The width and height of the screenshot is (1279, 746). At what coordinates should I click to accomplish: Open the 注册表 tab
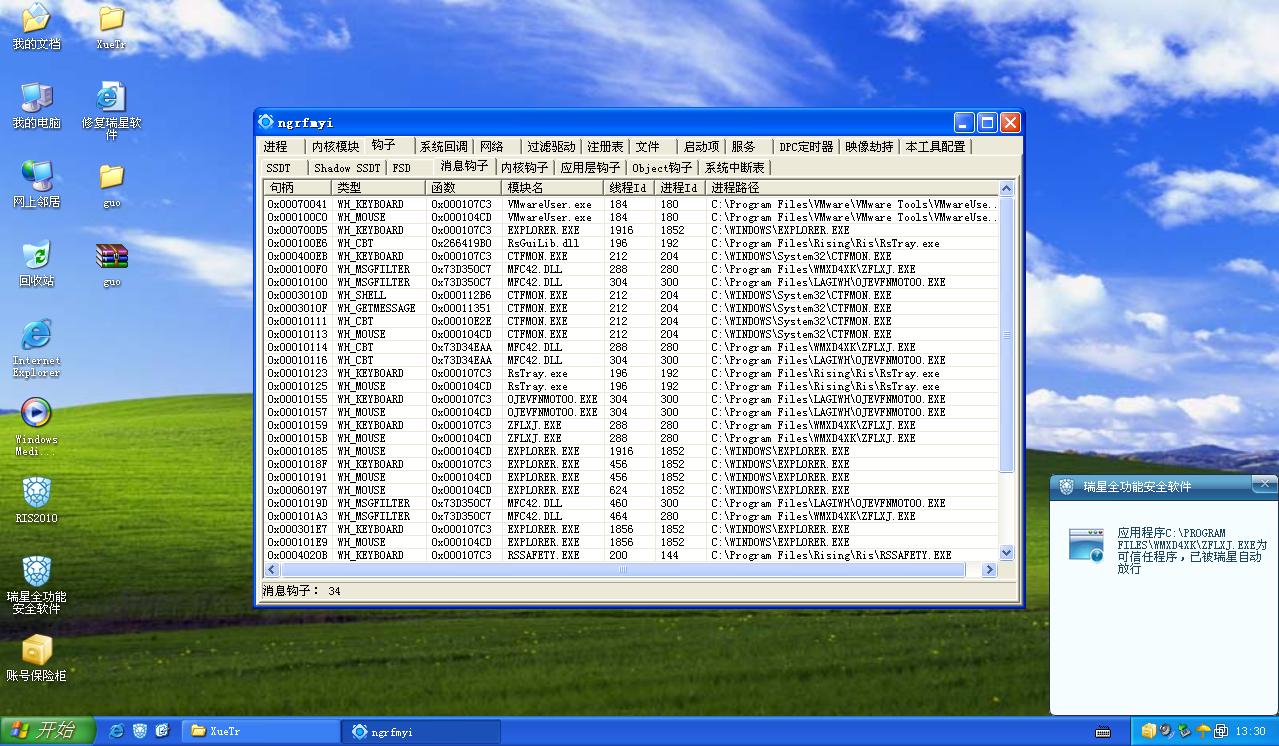click(605, 147)
